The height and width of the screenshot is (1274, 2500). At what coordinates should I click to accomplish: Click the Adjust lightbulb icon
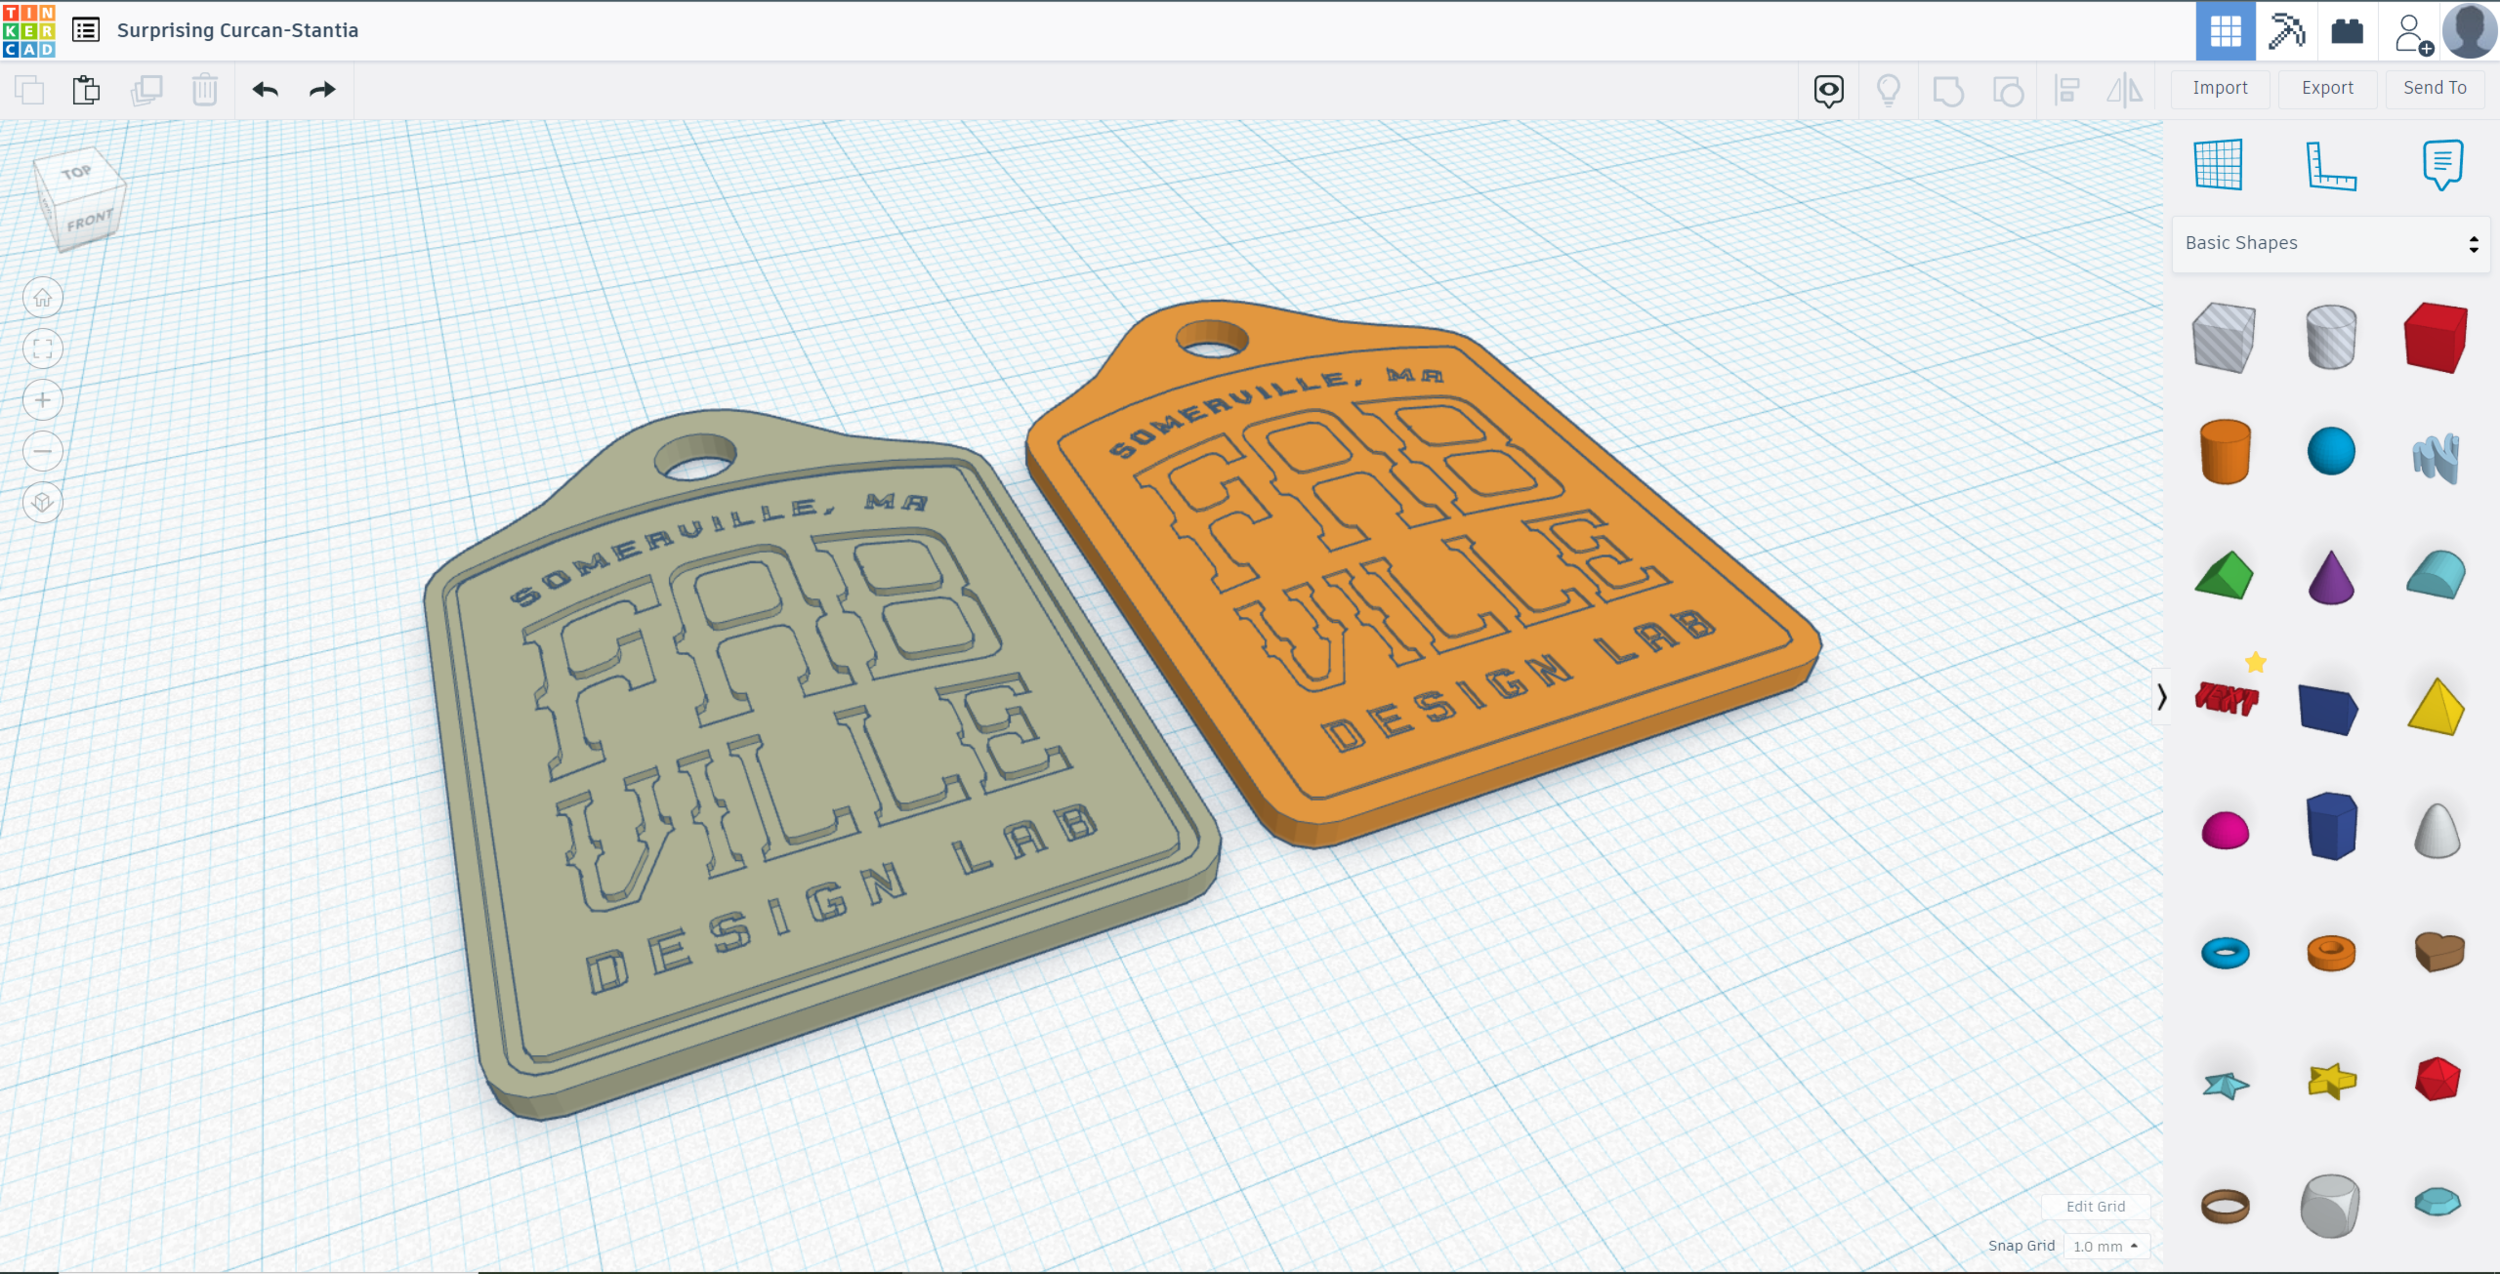click(x=1888, y=89)
